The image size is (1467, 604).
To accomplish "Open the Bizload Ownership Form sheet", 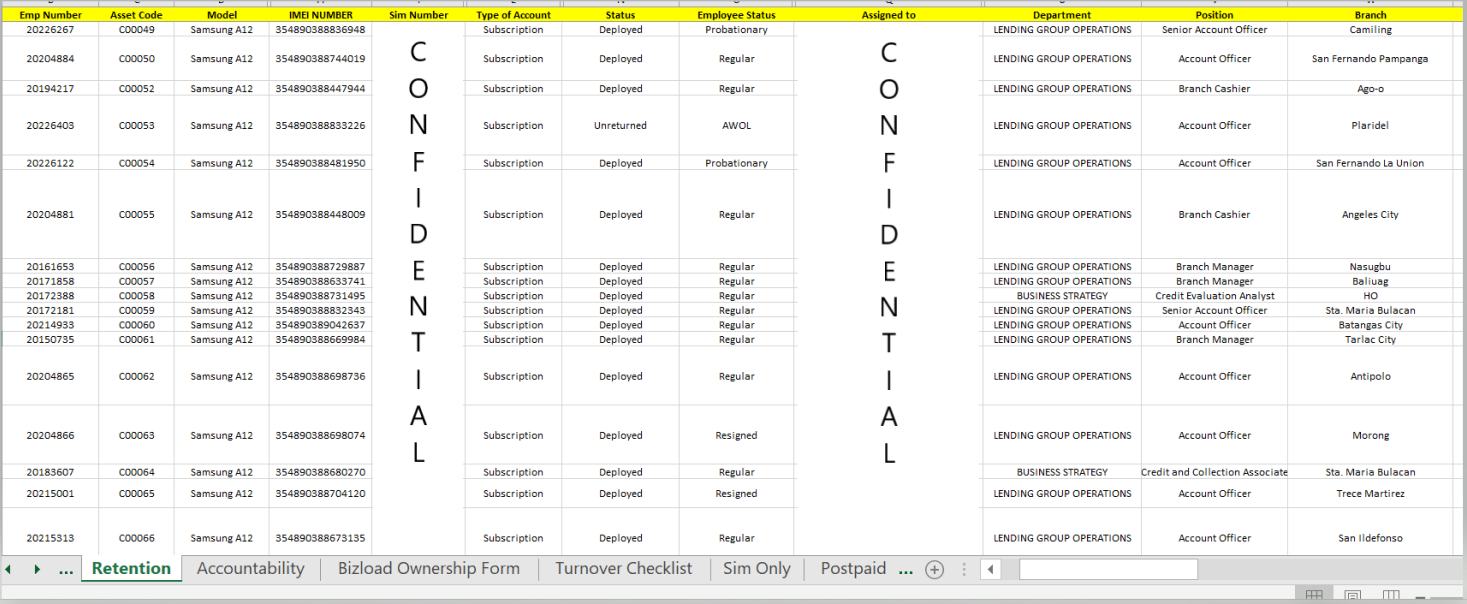I will pos(429,569).
